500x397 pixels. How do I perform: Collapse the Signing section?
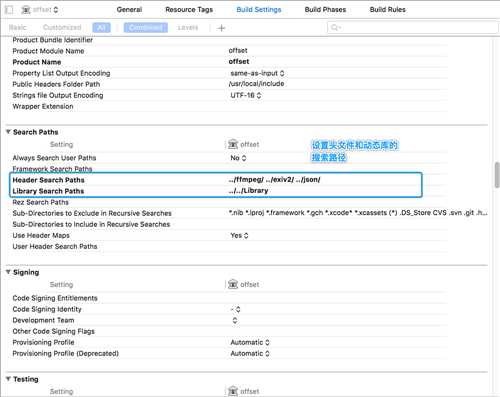[x=8, y=272]
